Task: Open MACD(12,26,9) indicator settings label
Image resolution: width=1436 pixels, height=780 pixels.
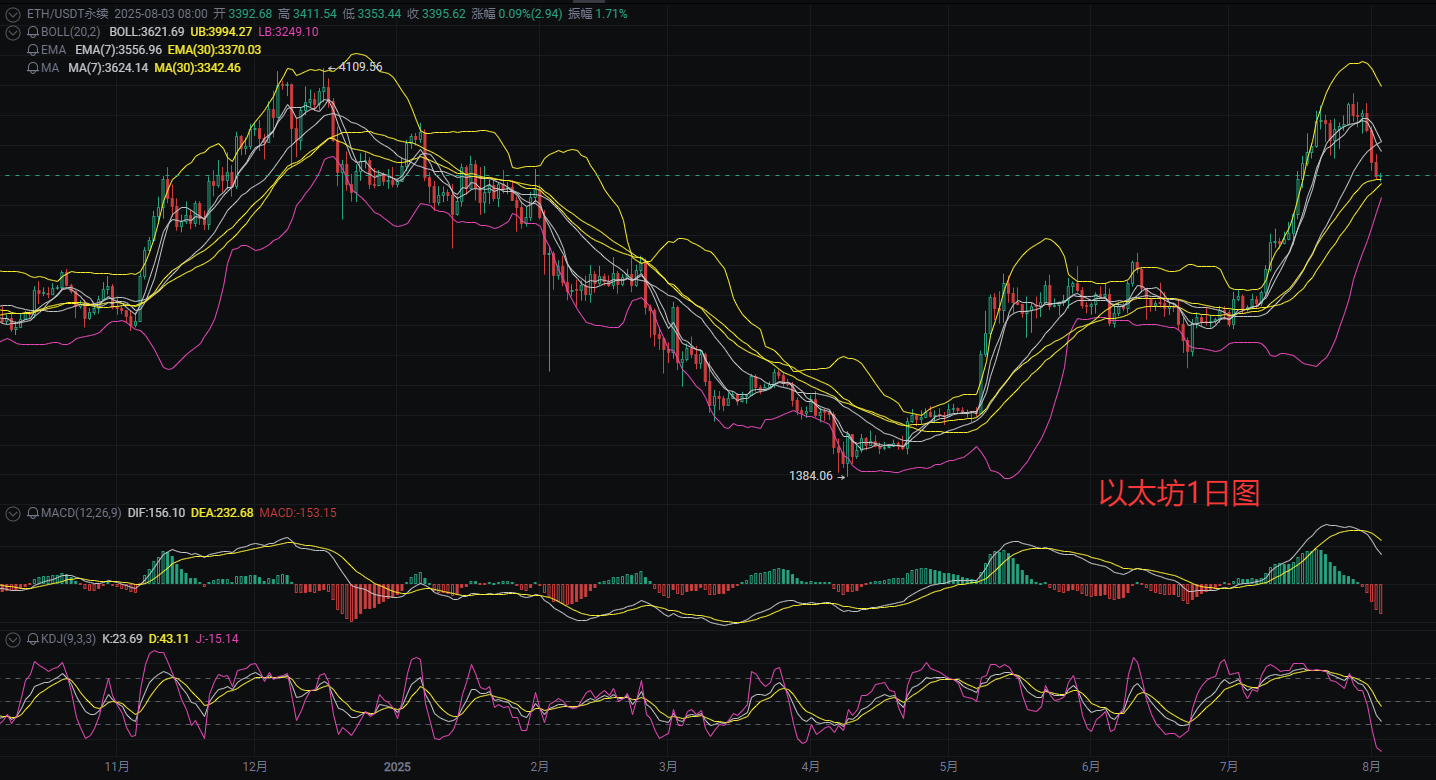Action: tap(81, 513)
